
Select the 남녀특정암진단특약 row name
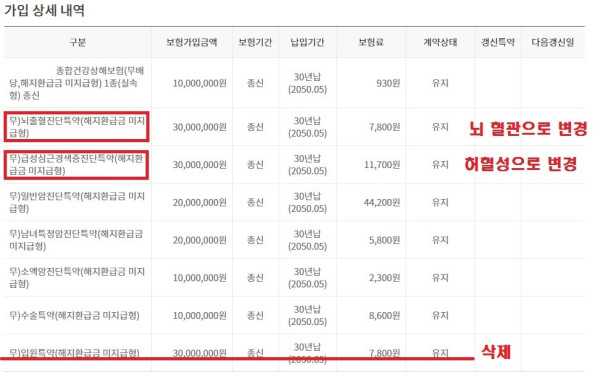(x=76, y=240)
